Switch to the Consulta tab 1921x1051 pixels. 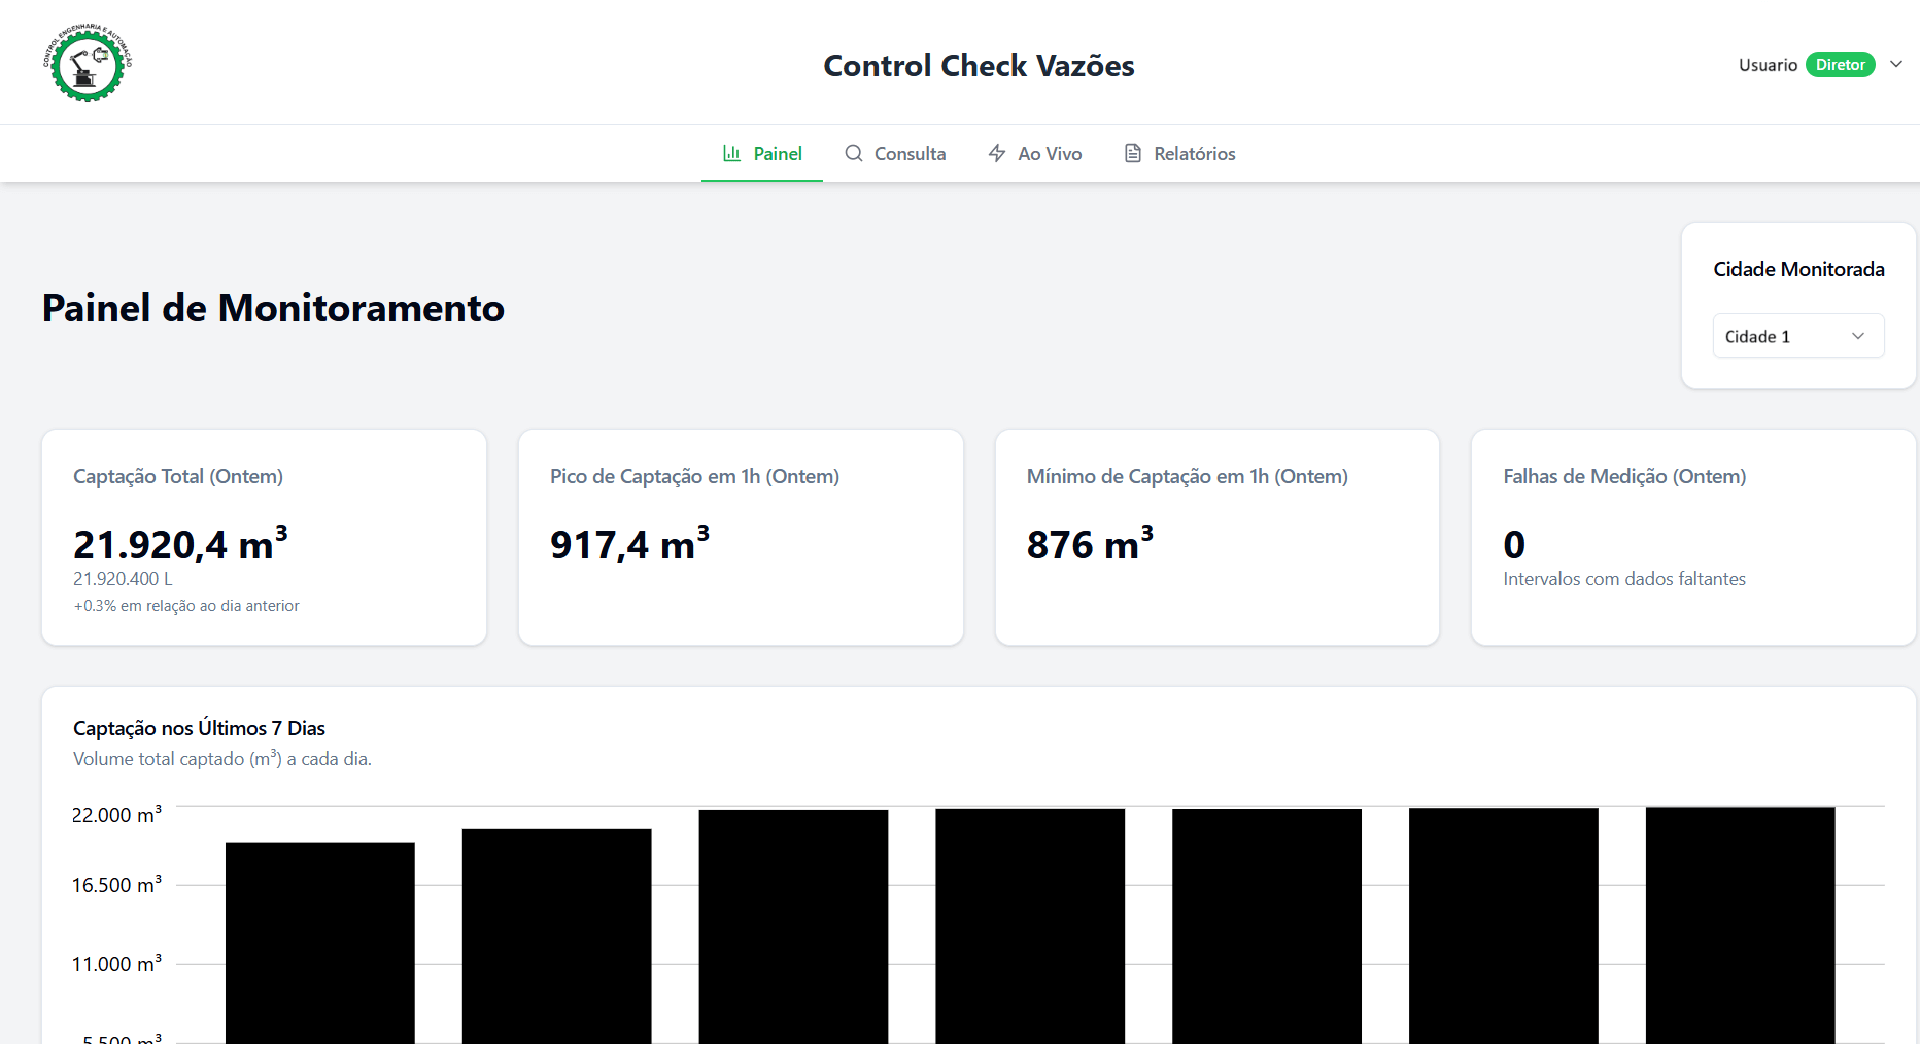pos(895,154)
